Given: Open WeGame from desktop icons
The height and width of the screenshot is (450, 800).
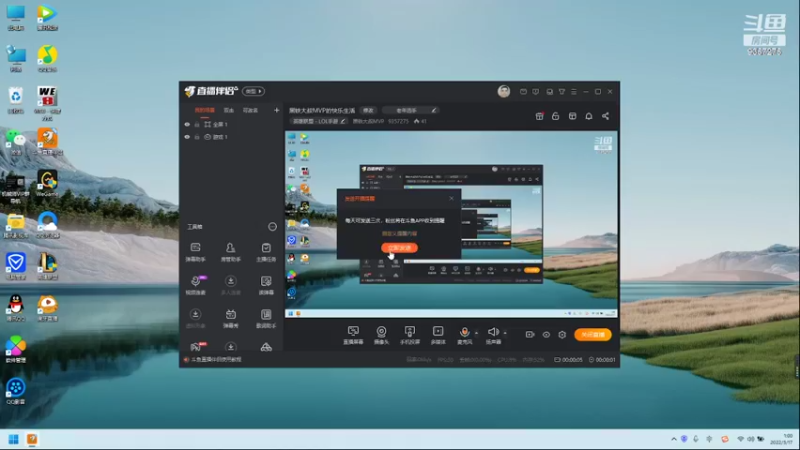Looking at the screenshot, I should 47,183.
